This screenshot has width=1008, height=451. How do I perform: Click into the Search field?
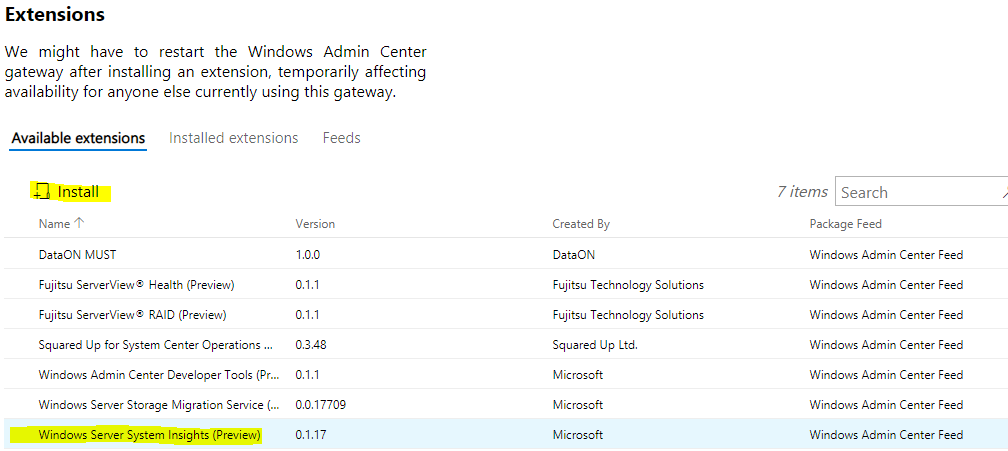click(x=918, y=192)
